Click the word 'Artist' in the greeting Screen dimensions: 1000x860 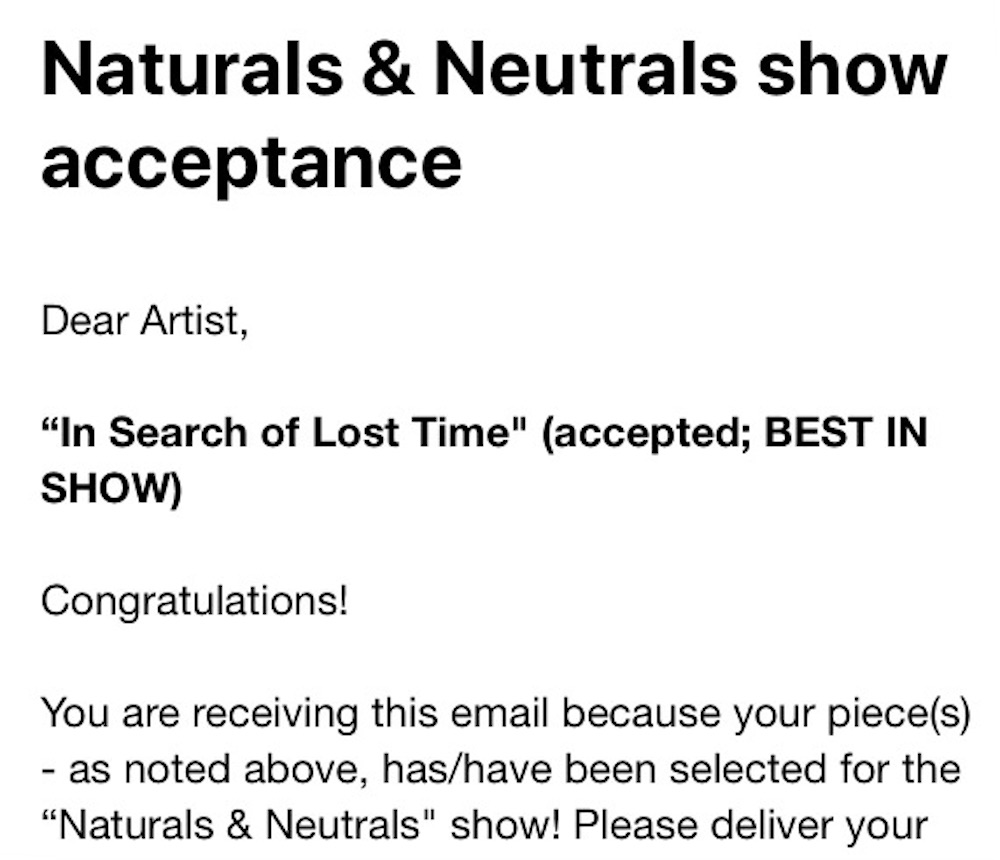click(191, 323)
